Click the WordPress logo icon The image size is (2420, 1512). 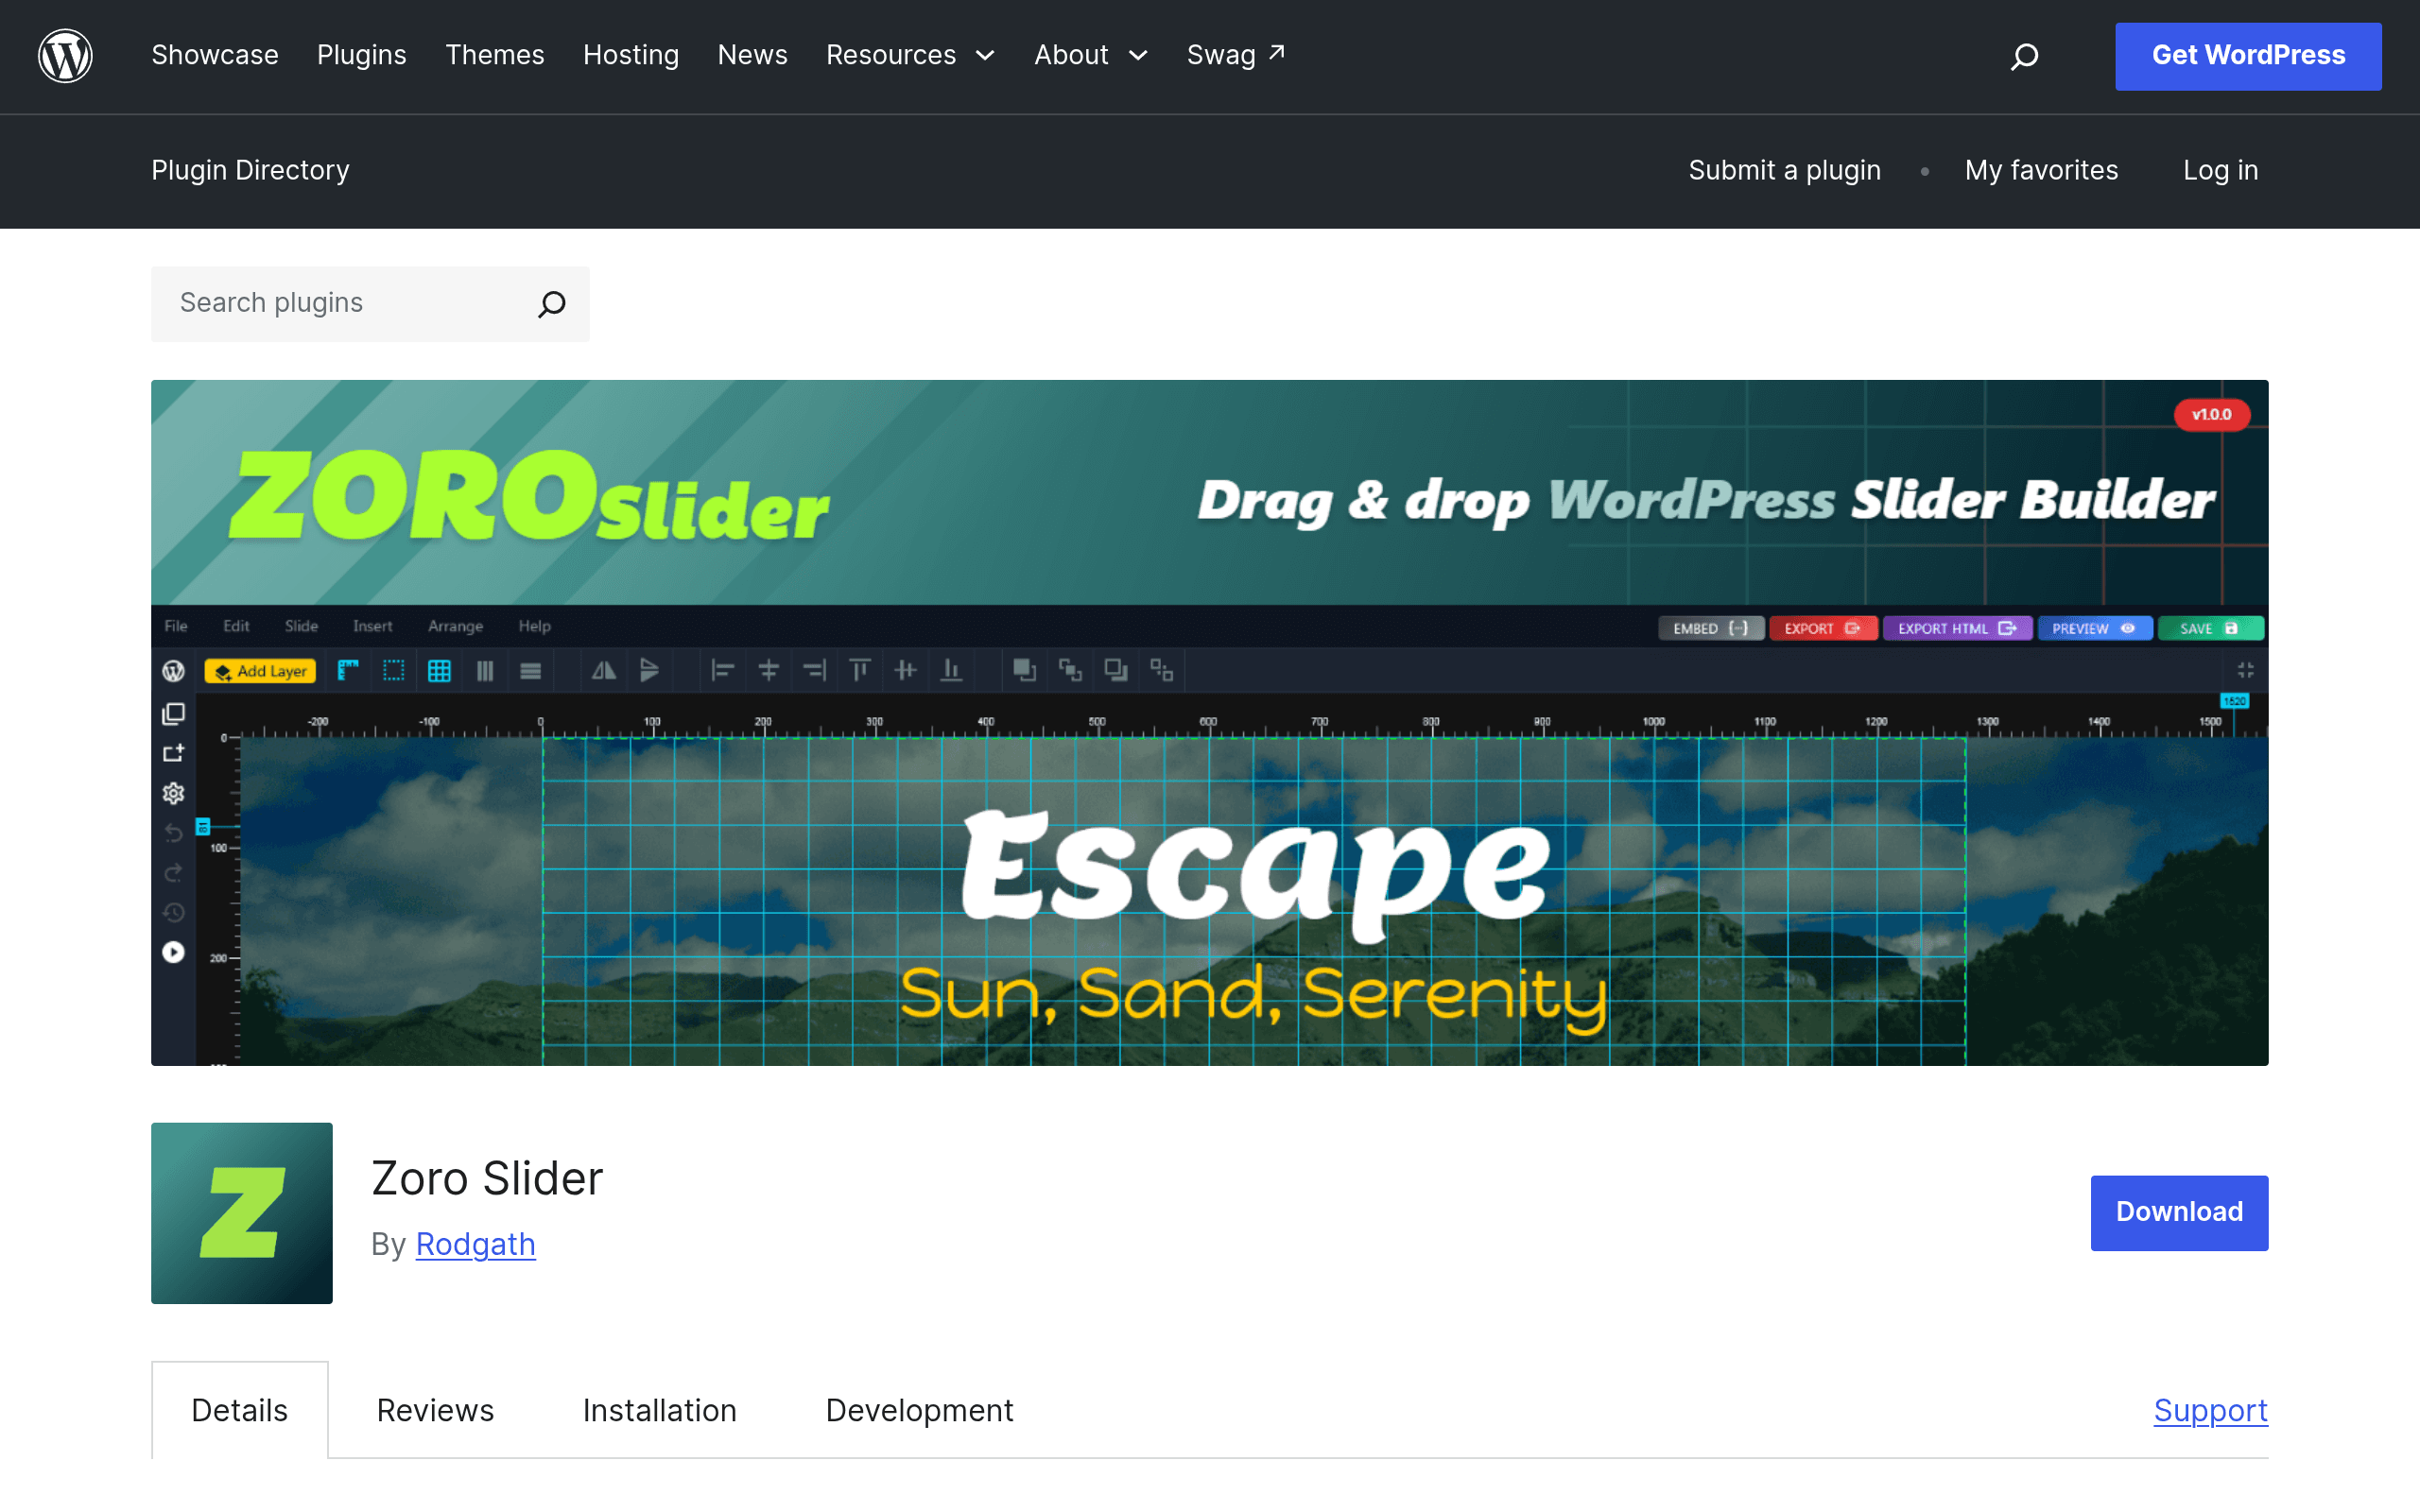[65, 56]
